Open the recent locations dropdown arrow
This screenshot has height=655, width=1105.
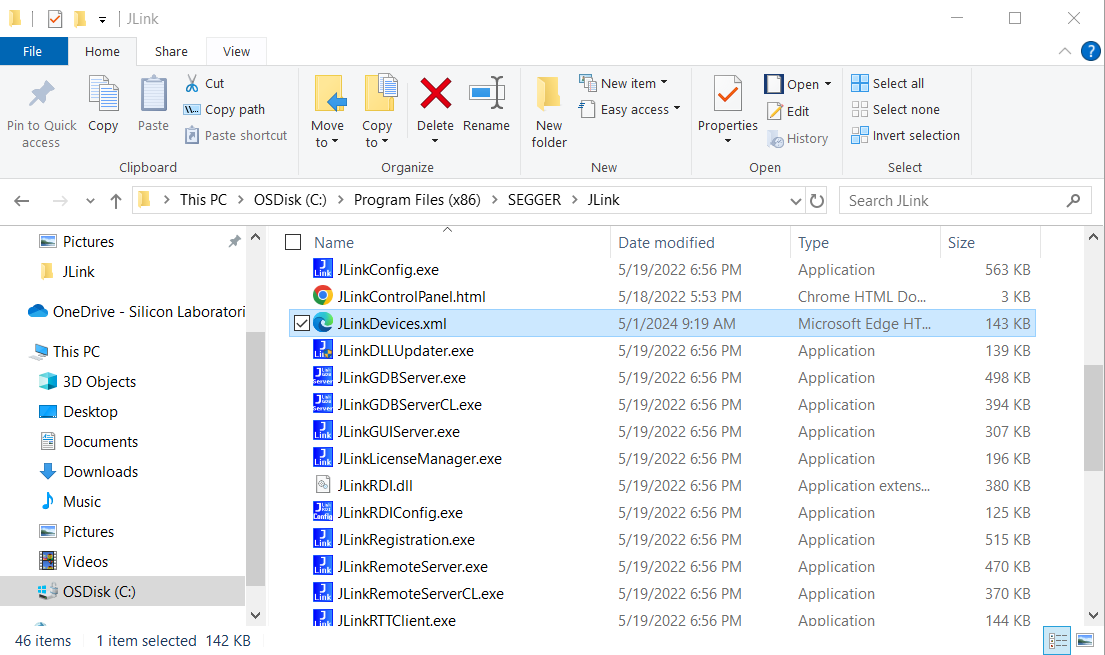(90, 201)
